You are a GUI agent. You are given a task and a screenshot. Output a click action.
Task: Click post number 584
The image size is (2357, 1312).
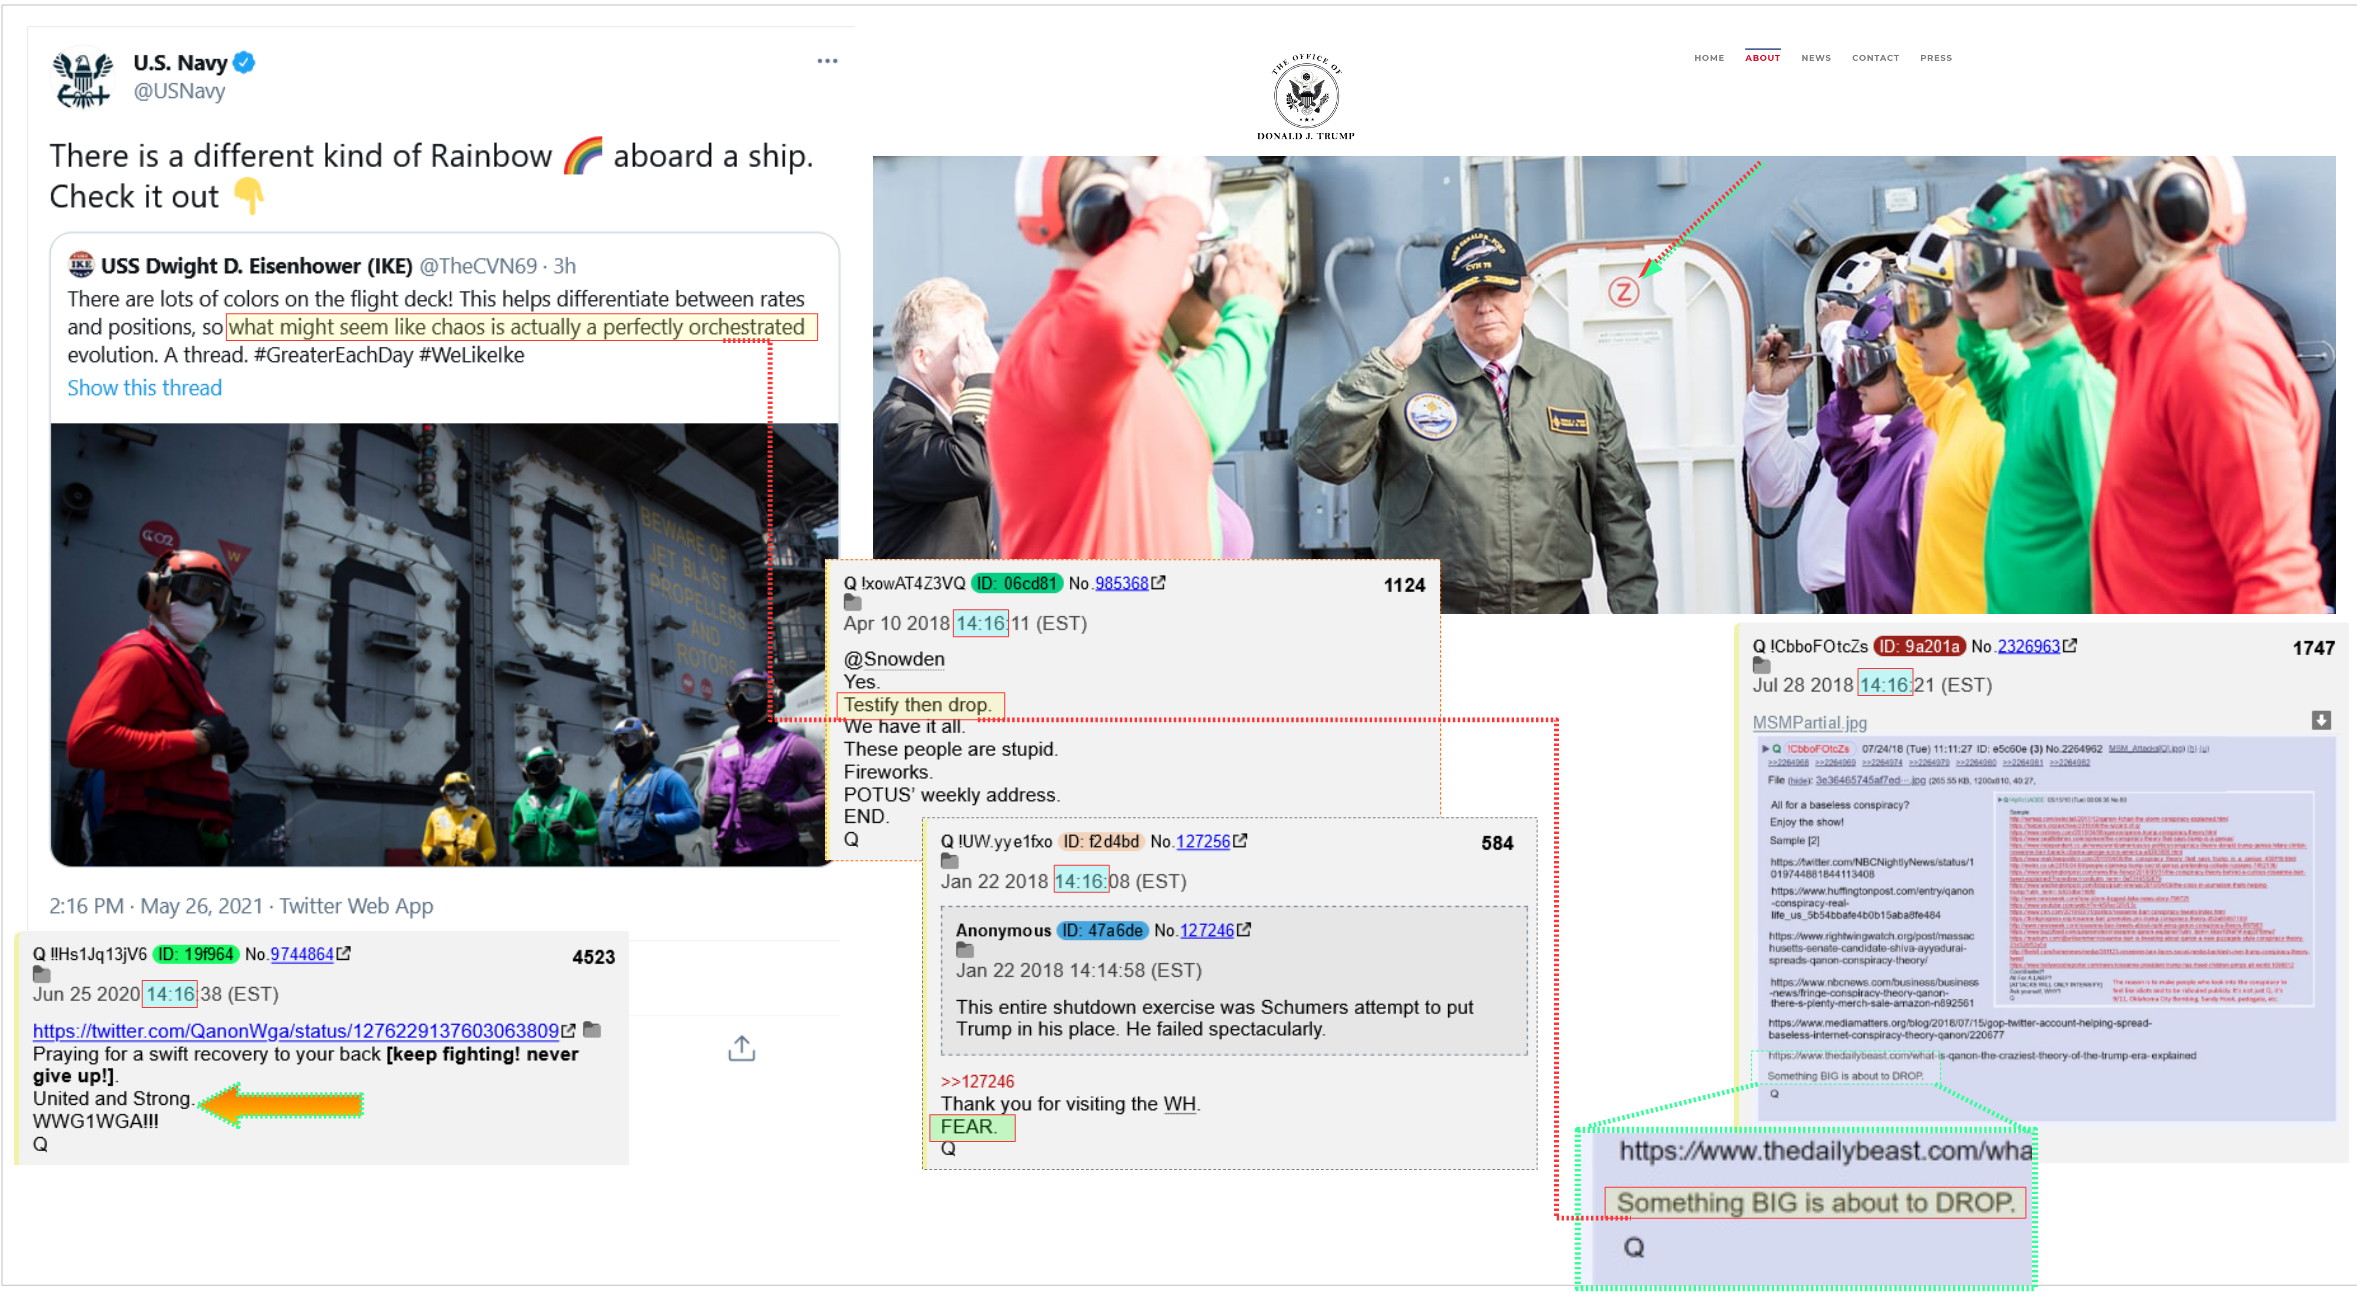1497,843
